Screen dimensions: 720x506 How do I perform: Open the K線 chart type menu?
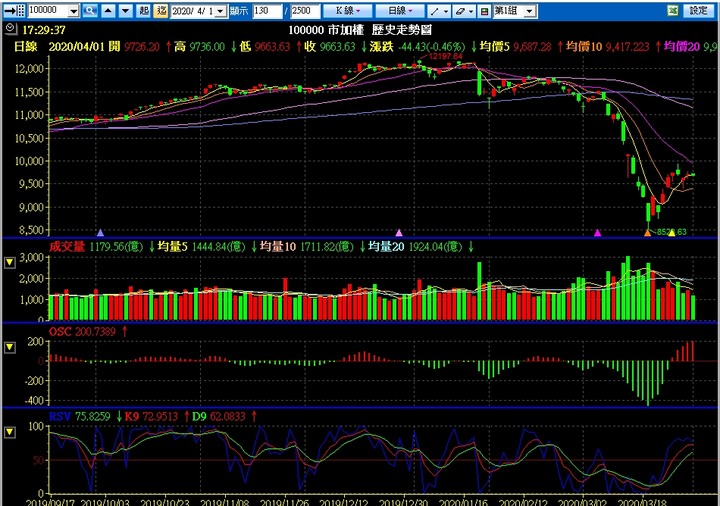(x=348, y=11)
